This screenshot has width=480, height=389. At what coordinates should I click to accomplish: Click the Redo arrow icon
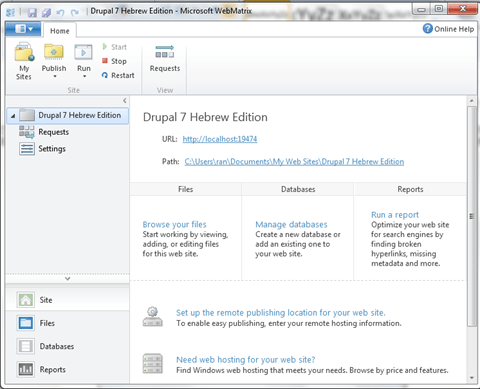75,12
